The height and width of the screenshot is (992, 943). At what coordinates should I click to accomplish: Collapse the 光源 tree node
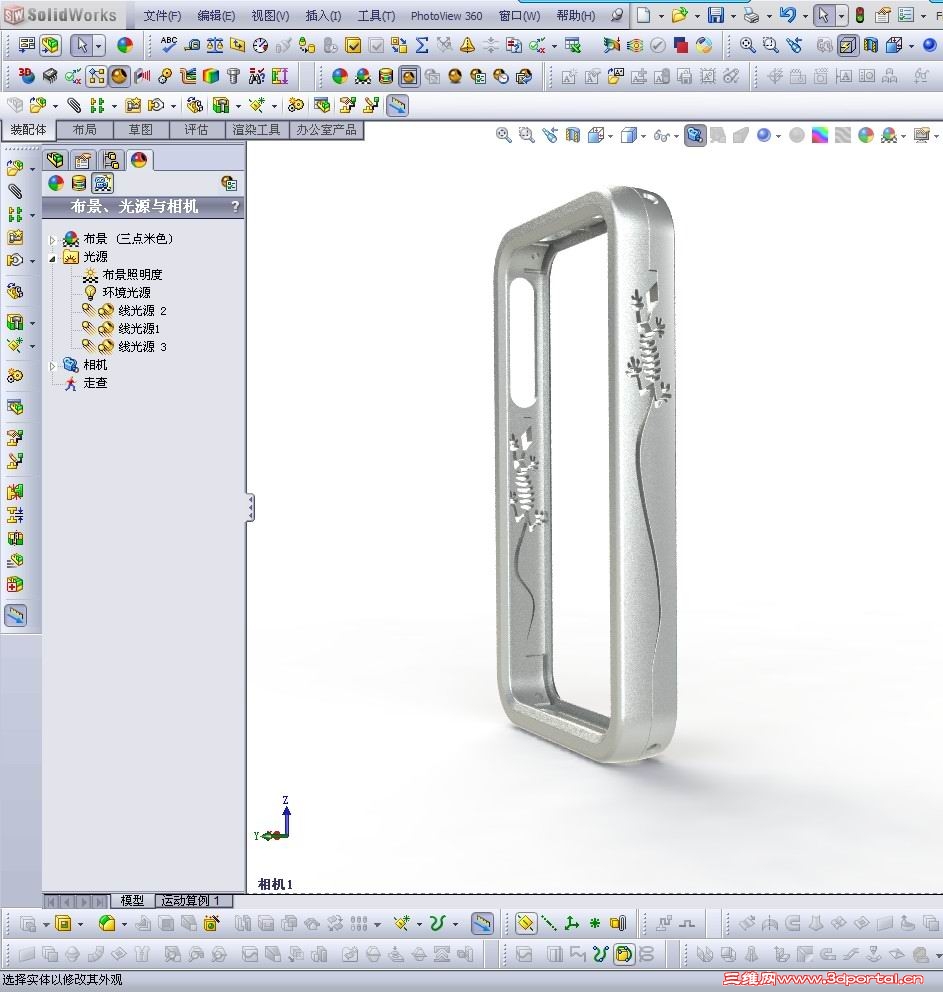[x=53, y=257]
